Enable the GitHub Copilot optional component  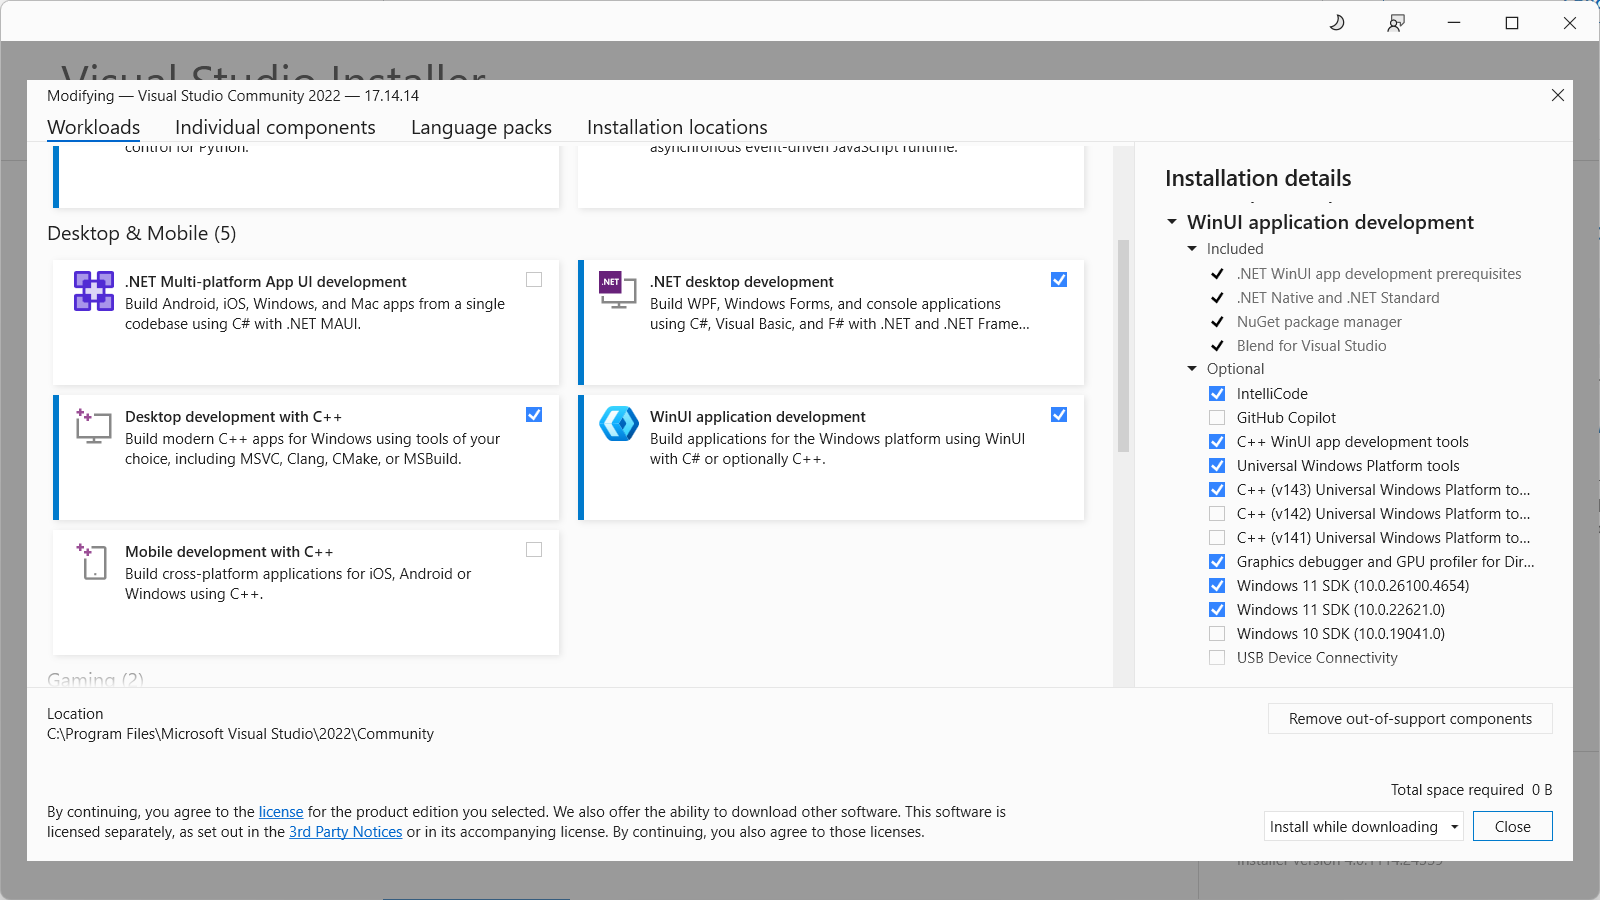tap(1217, 417)
